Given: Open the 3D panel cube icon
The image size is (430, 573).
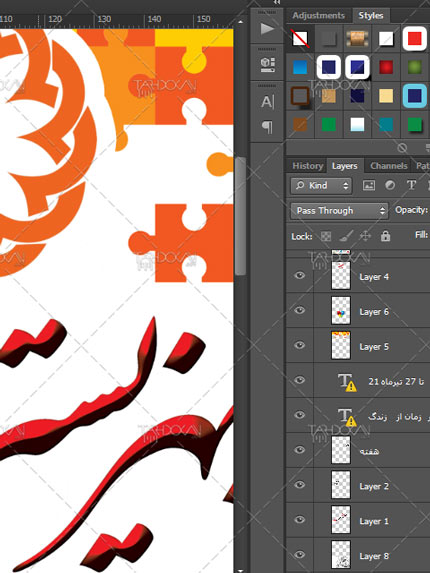Looking at the screenshot, I should [x=267, y=65].
